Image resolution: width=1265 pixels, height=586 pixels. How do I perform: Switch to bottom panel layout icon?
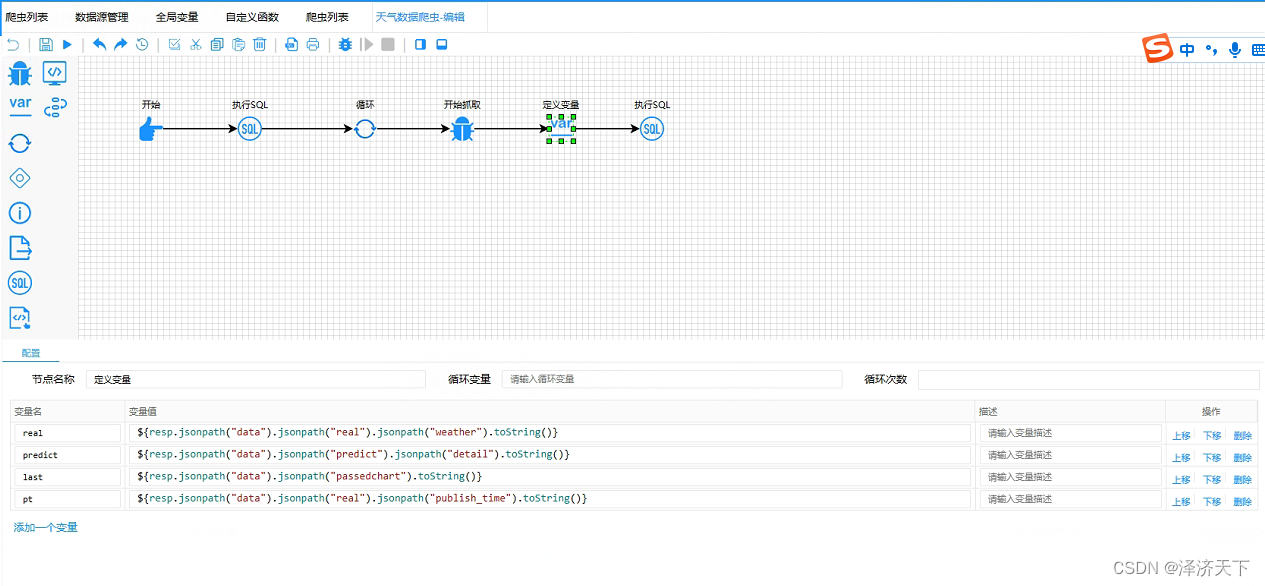442,45
